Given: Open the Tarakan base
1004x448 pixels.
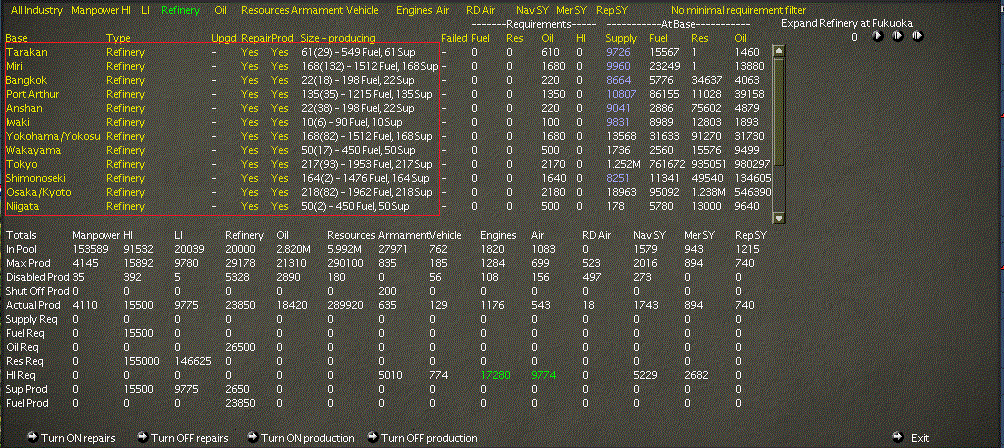Looking at the screenshot, I should tap(24, 52).
